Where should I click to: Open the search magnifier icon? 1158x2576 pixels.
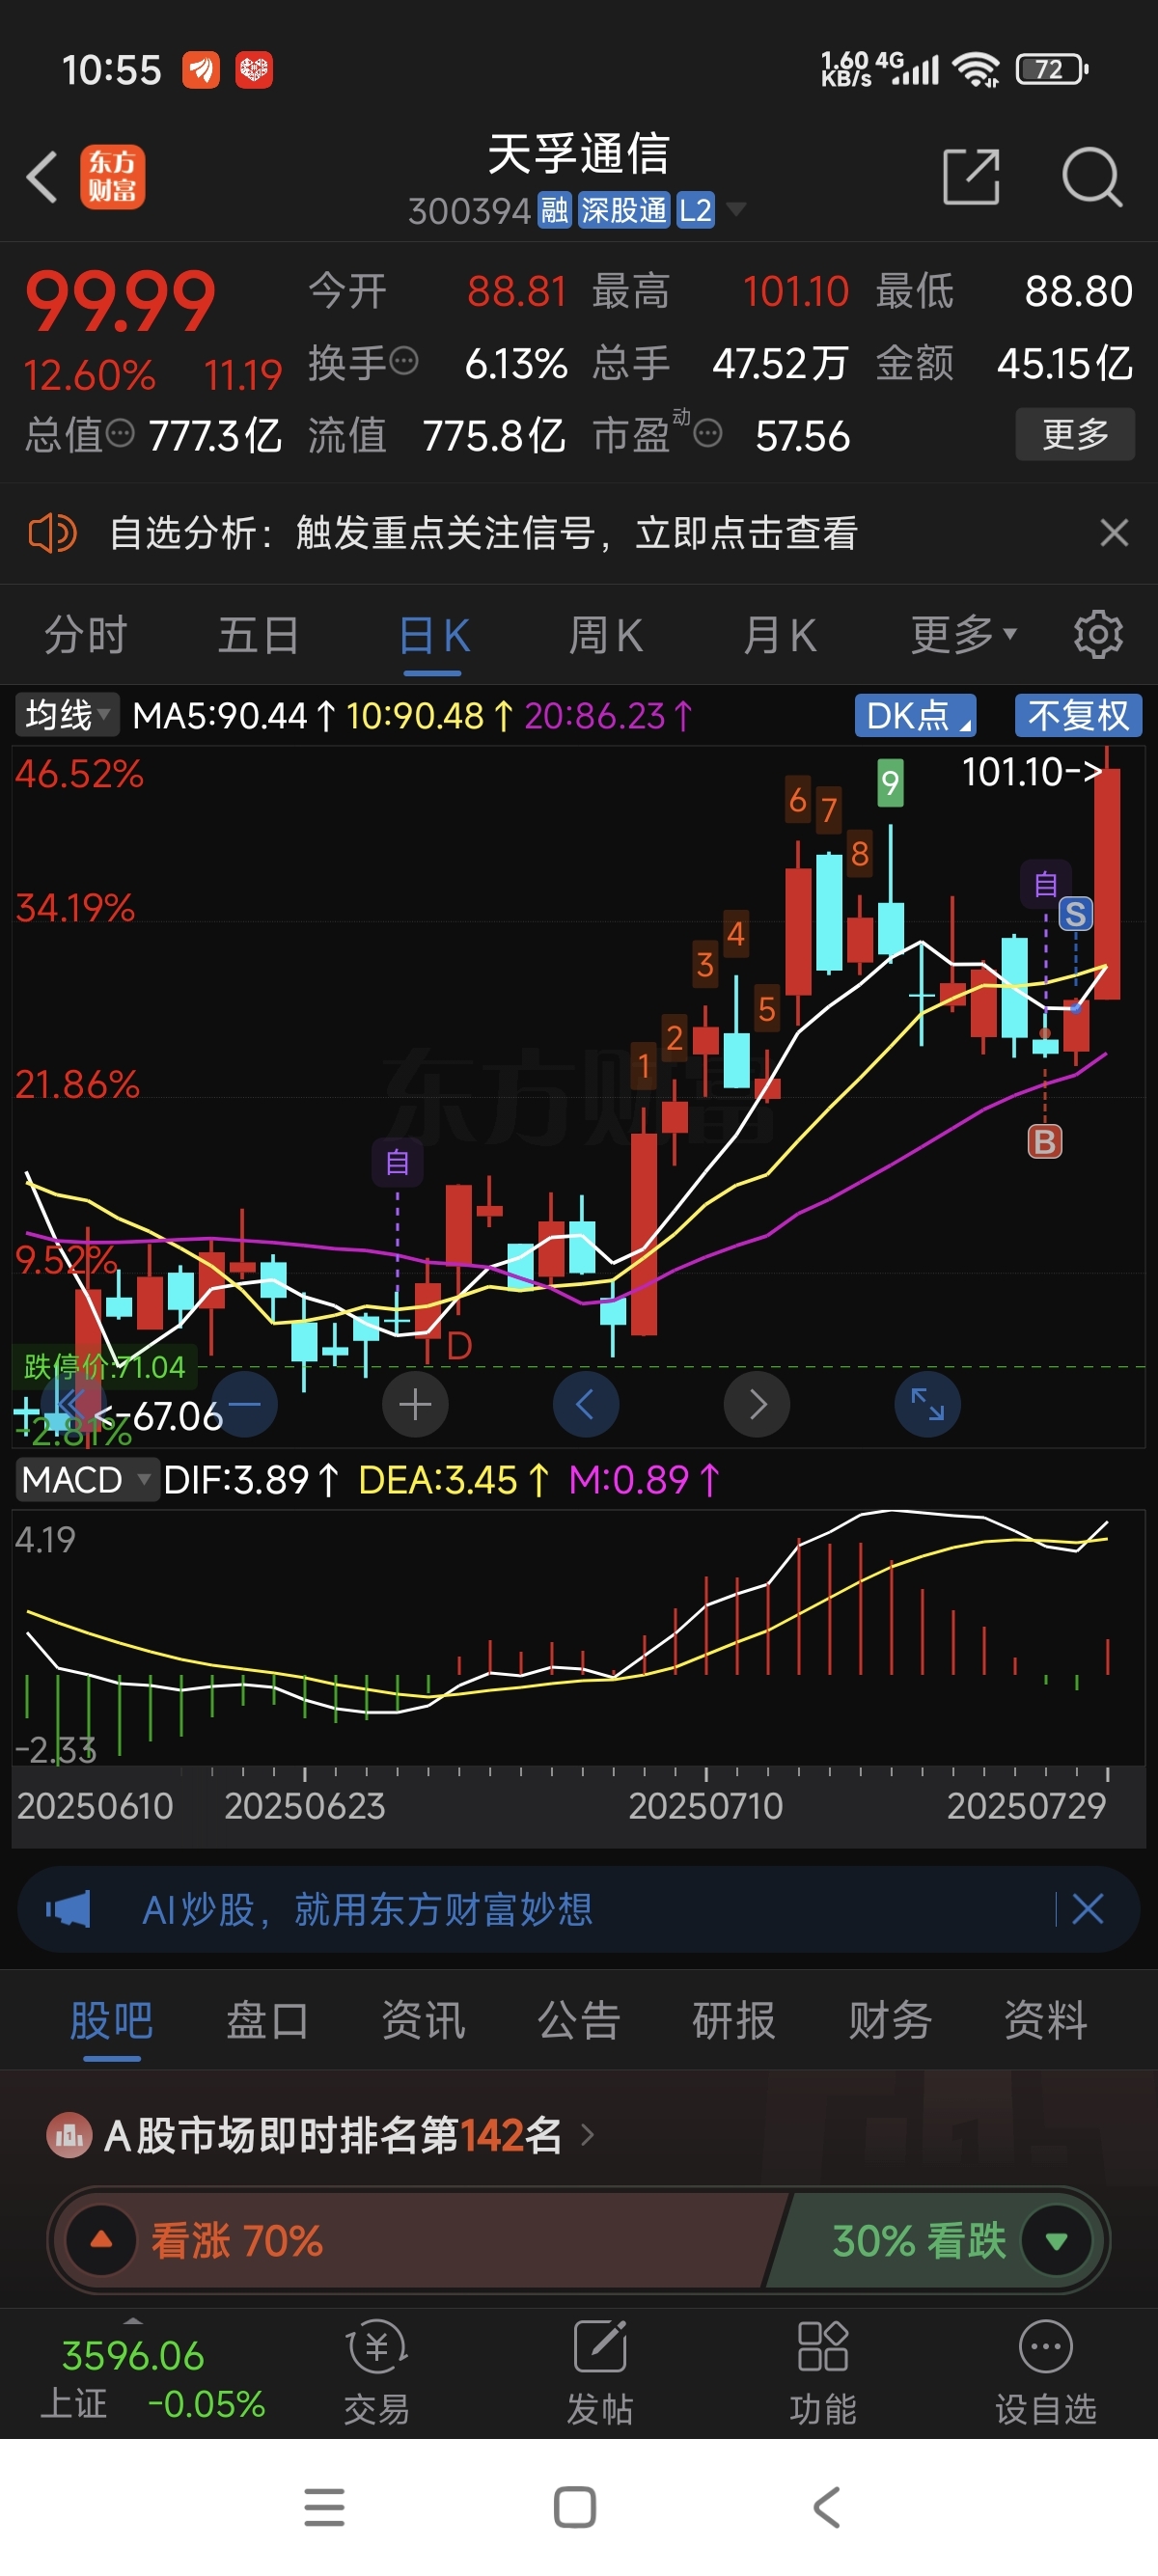[x=1091, y=177]
